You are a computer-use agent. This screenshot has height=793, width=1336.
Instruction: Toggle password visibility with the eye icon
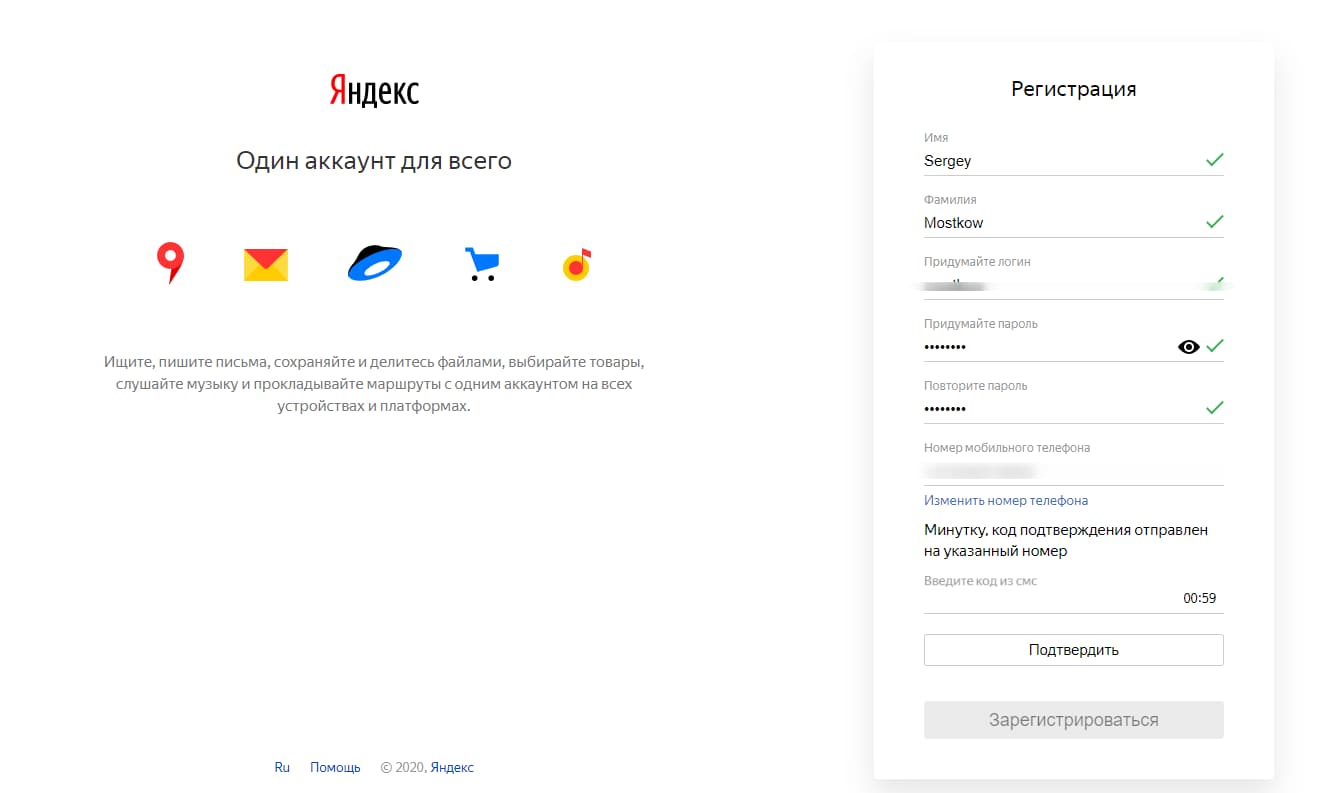(x=1188, y=347)
